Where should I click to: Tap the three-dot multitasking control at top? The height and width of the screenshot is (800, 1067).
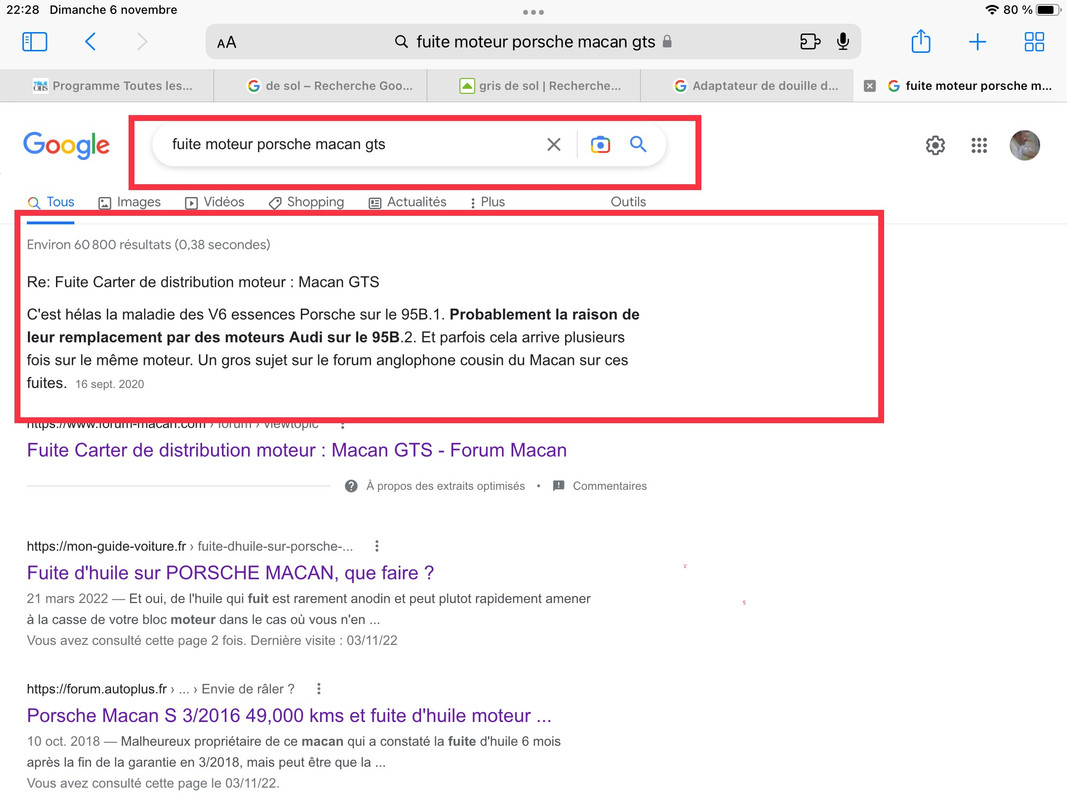[534, 12]
